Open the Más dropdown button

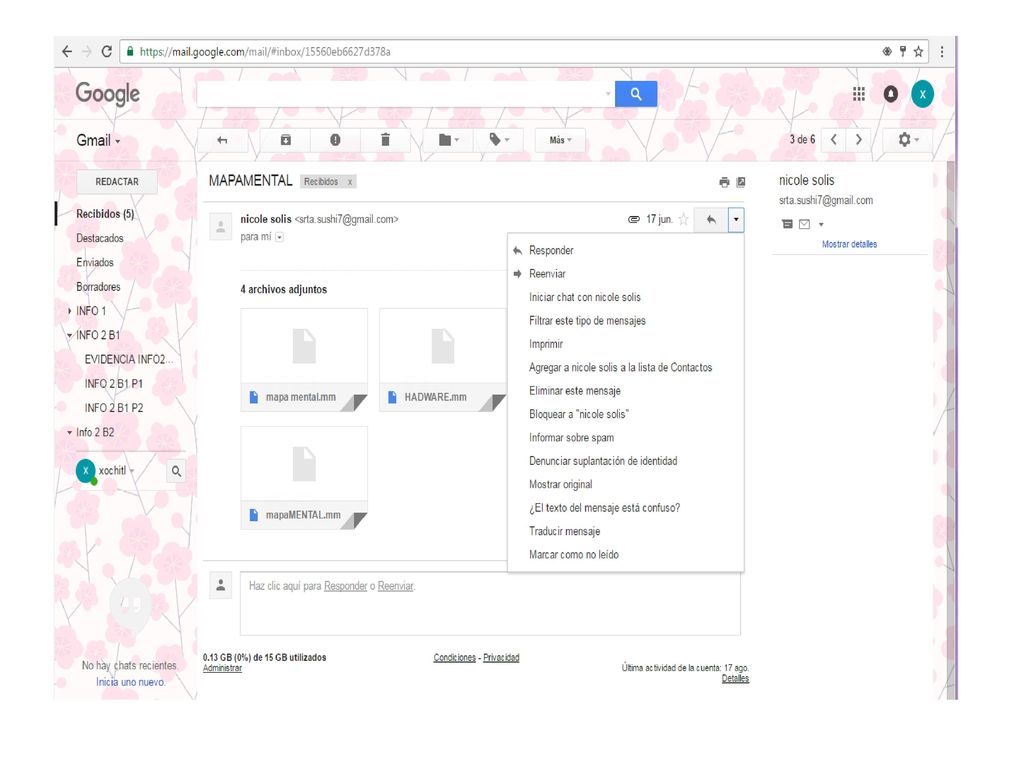click(560, 140)
